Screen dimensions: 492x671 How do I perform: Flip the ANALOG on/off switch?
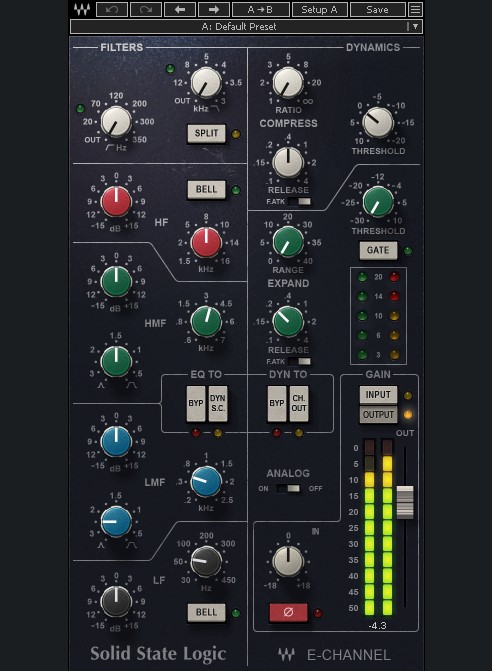[288, 488]
